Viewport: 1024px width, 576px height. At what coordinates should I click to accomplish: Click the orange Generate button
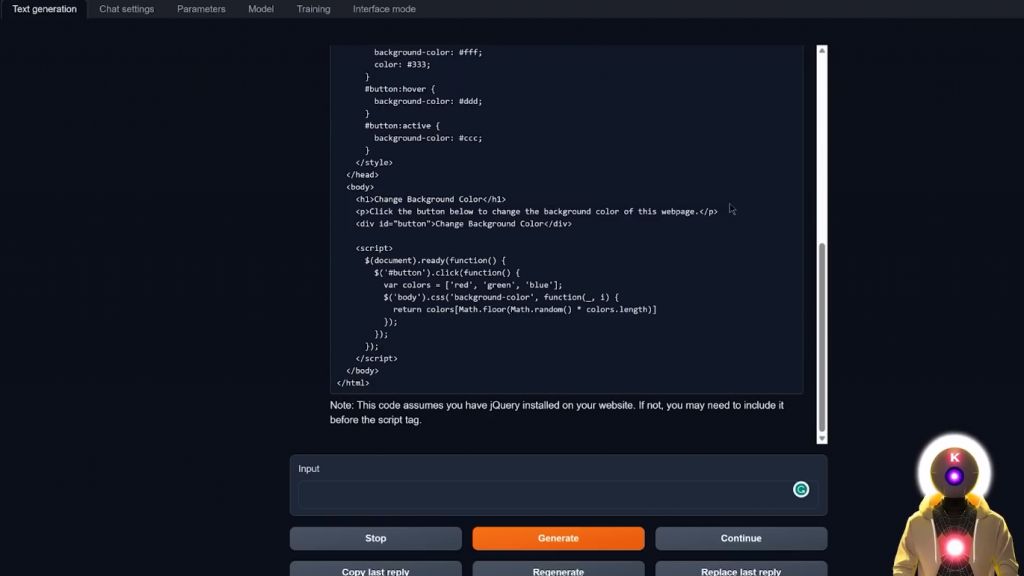tap(558, 538)
